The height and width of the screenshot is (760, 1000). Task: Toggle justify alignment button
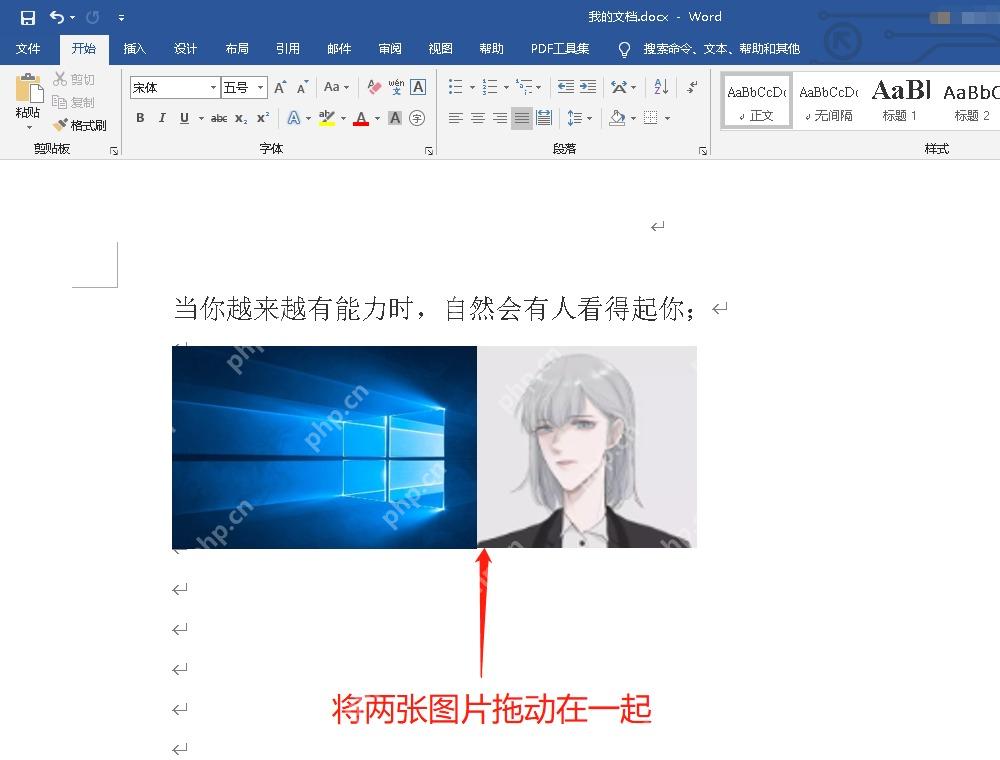coord(522,118)
